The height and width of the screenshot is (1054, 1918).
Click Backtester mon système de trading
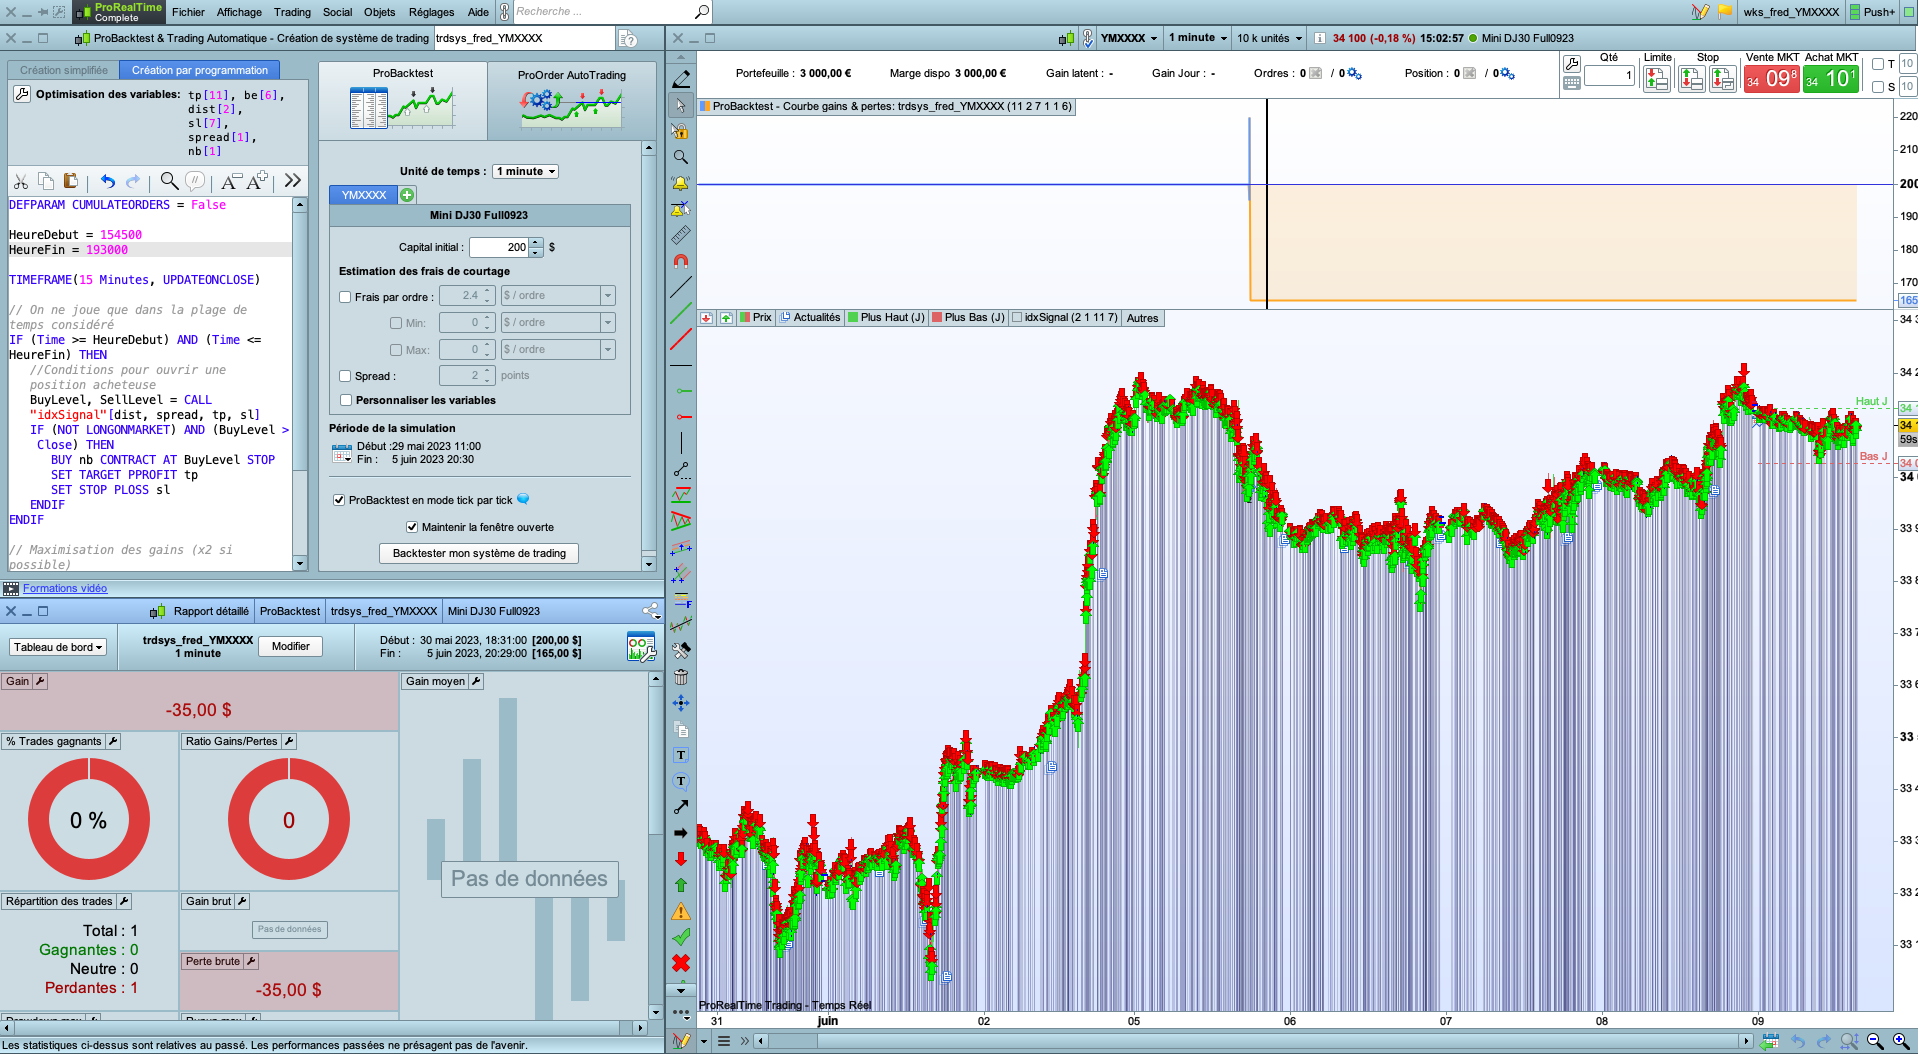(x=479, y=553)
